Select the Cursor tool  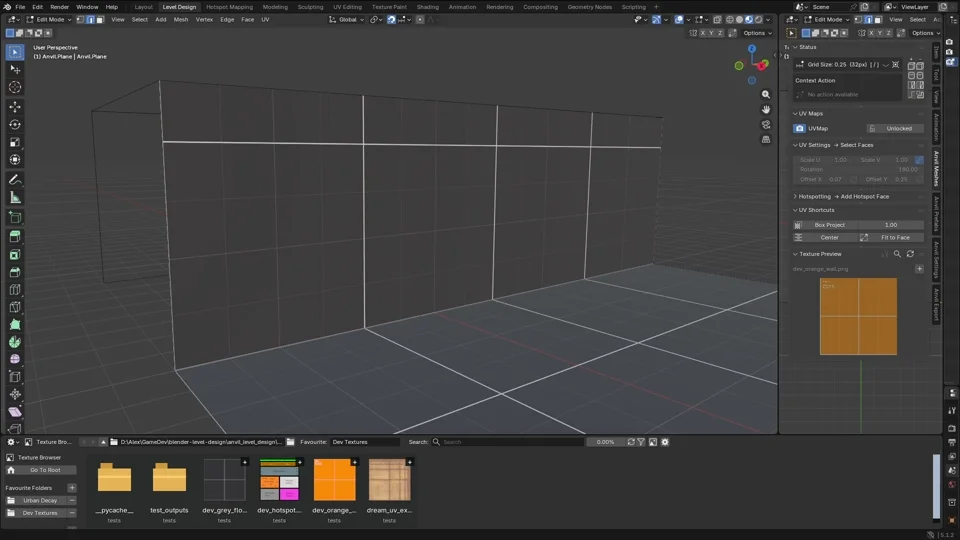(x=15, y=87)
